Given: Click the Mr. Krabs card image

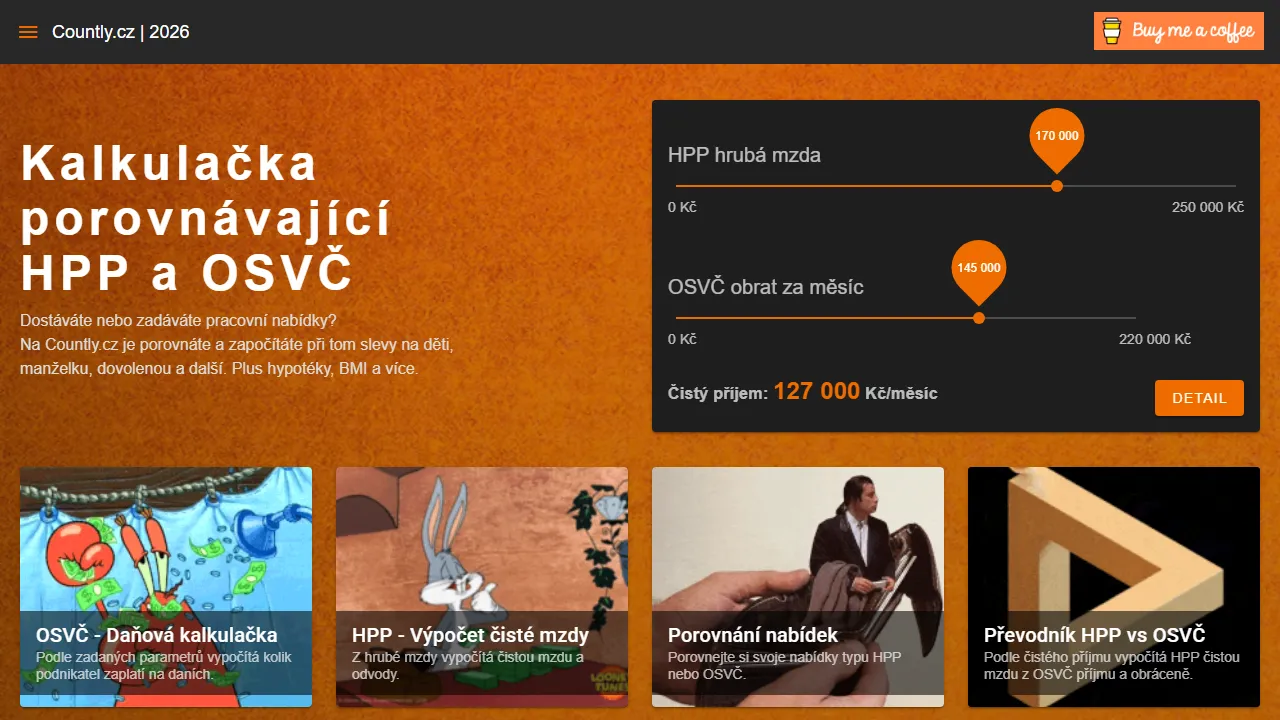Looking at the screenshot, I should point(166,540).
